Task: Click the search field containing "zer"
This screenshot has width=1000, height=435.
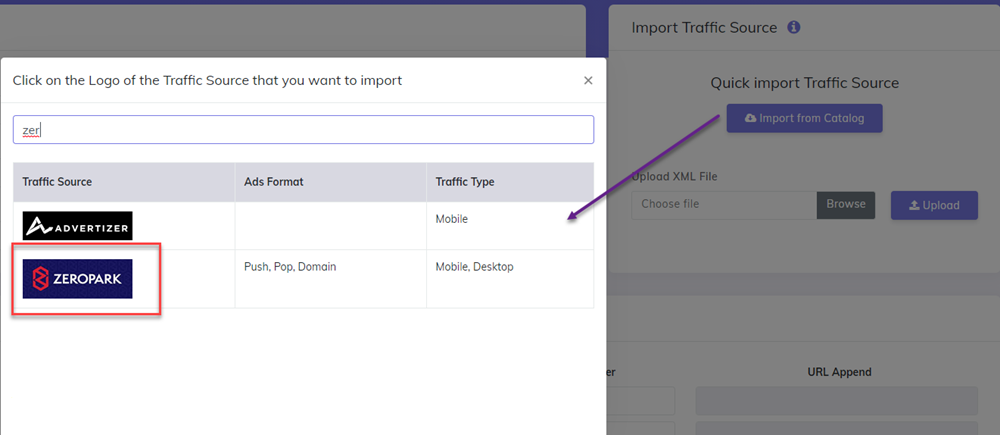Action: pyautogui.click(x=304, y=129)
